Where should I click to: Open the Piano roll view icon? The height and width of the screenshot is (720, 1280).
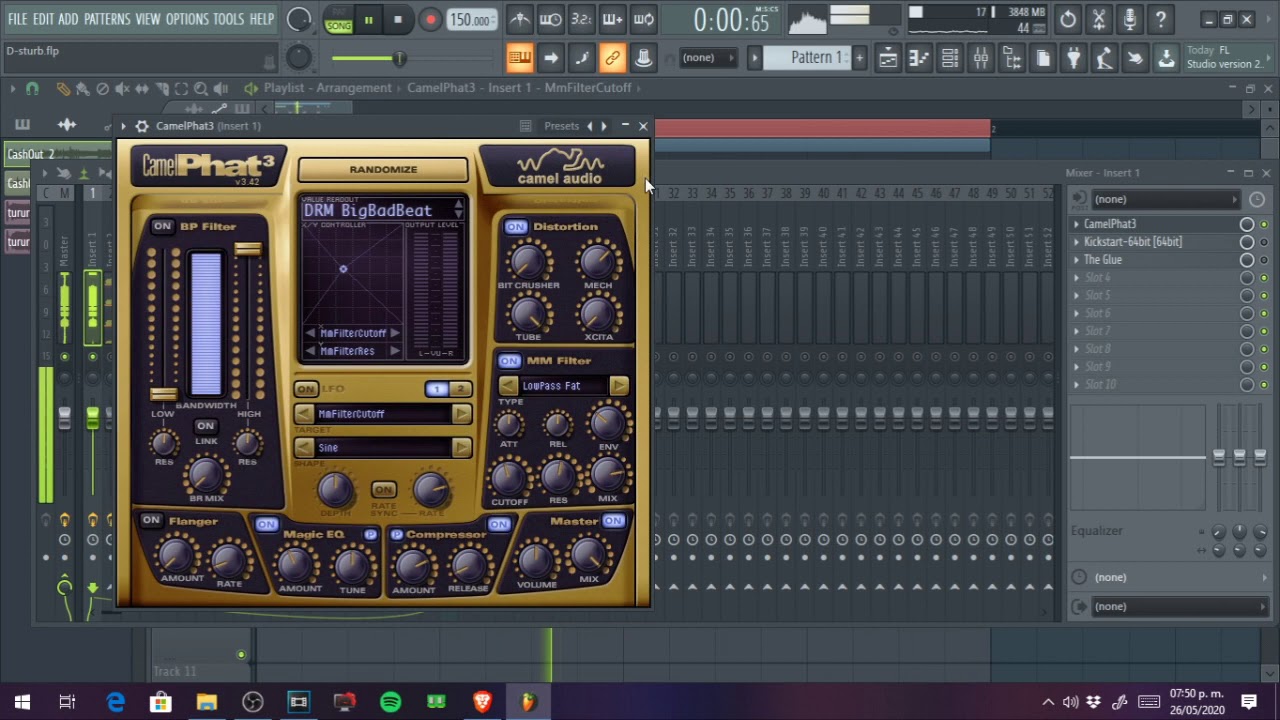[919, 59]
